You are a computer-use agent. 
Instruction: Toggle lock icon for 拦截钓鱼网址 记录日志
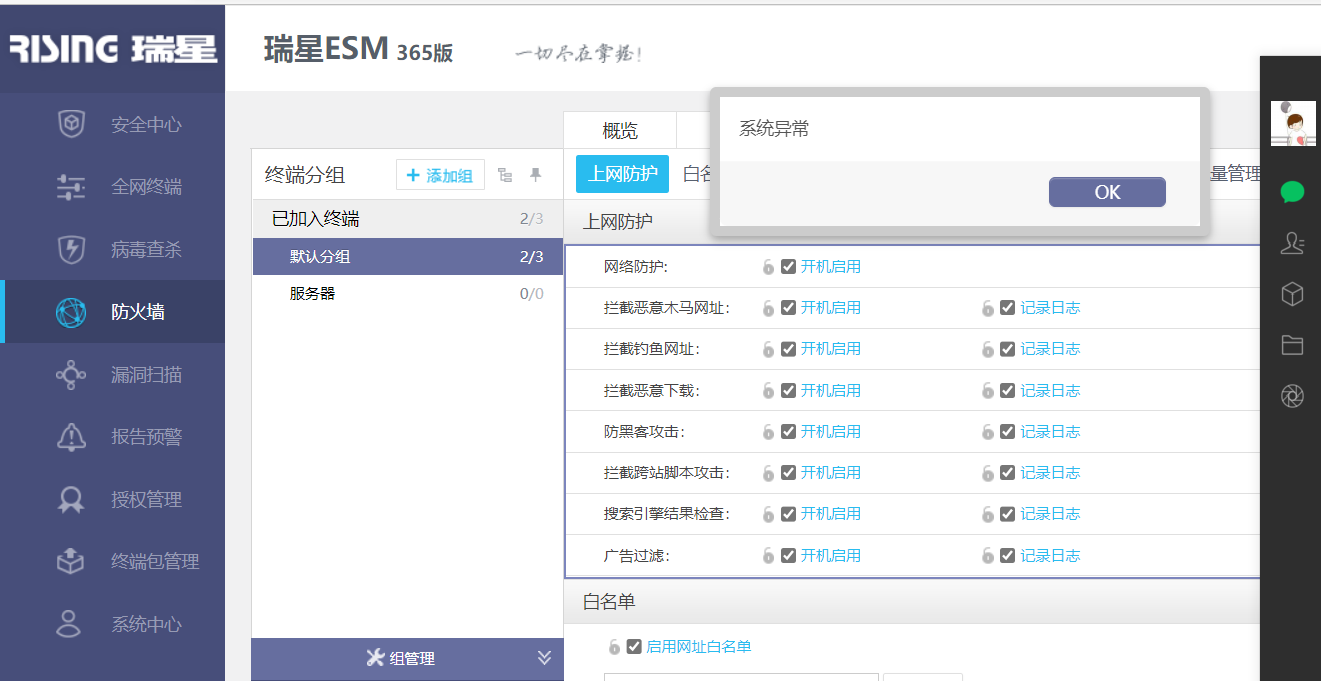click(988, 349)
